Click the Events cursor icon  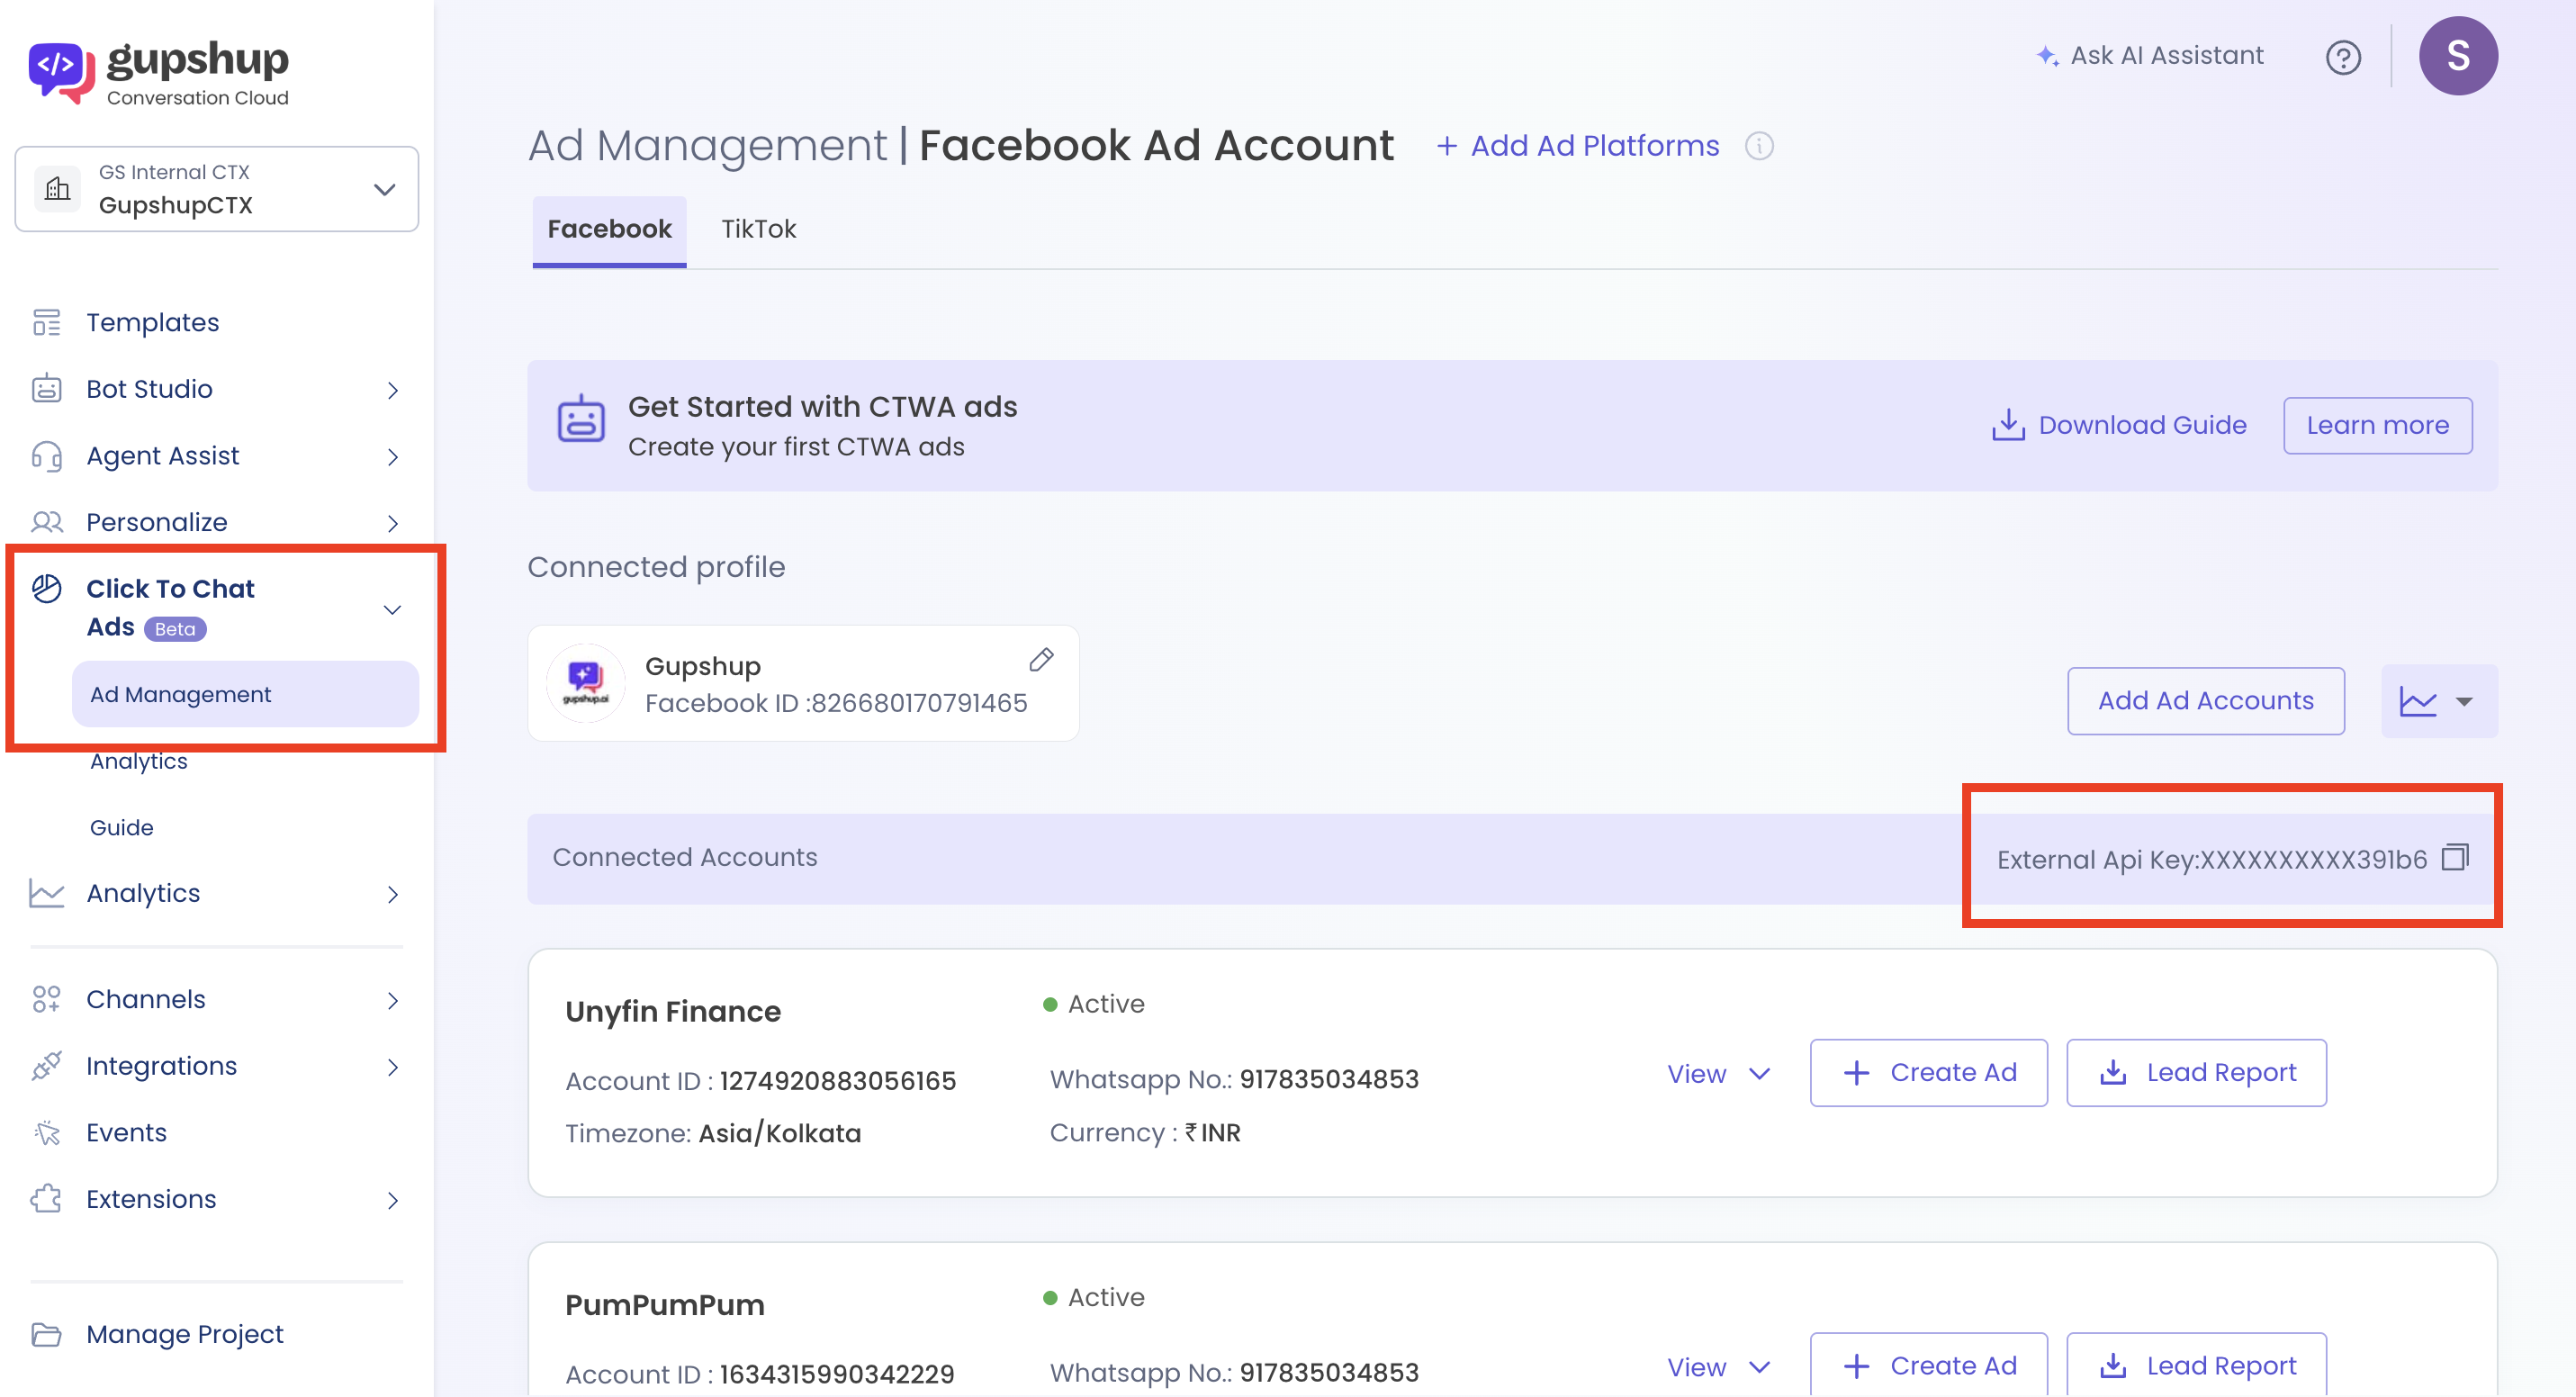pyautogui.click(x=46, y=1132)
